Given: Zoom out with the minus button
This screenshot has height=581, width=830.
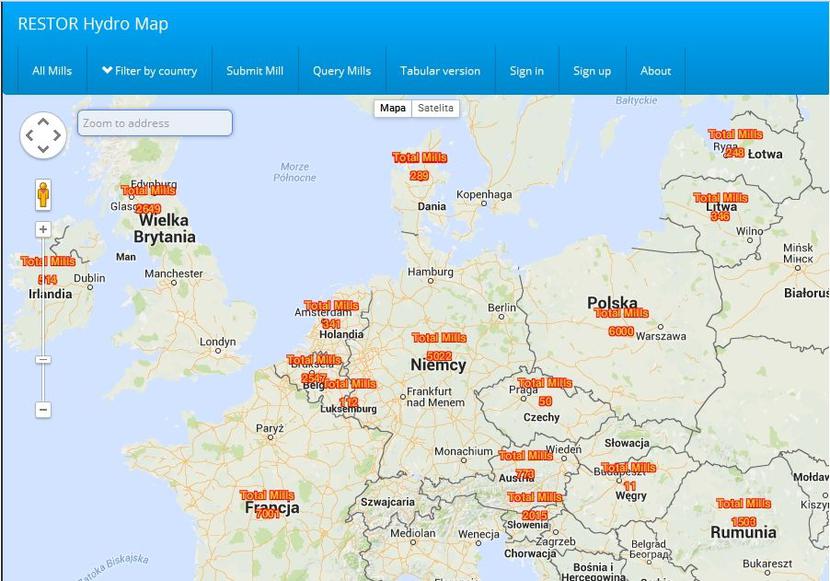Looking at the screenshot, I should coord(43,410).
